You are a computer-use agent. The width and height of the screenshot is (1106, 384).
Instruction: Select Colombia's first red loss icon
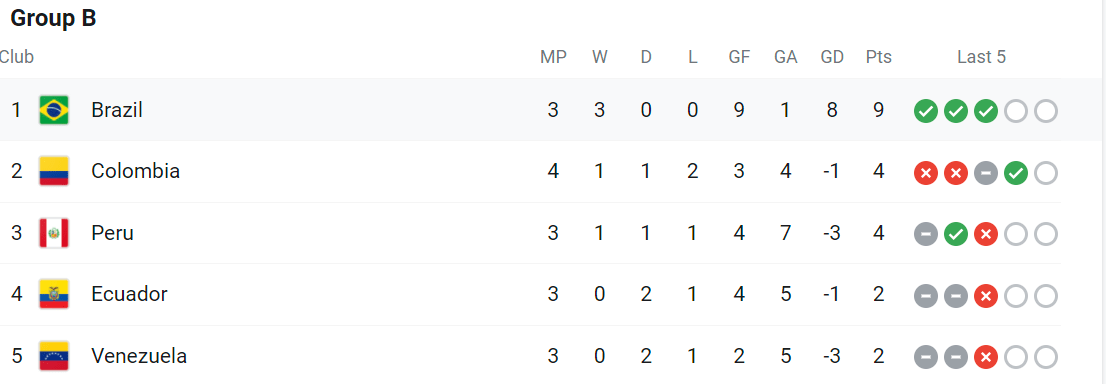coord(925,173)
